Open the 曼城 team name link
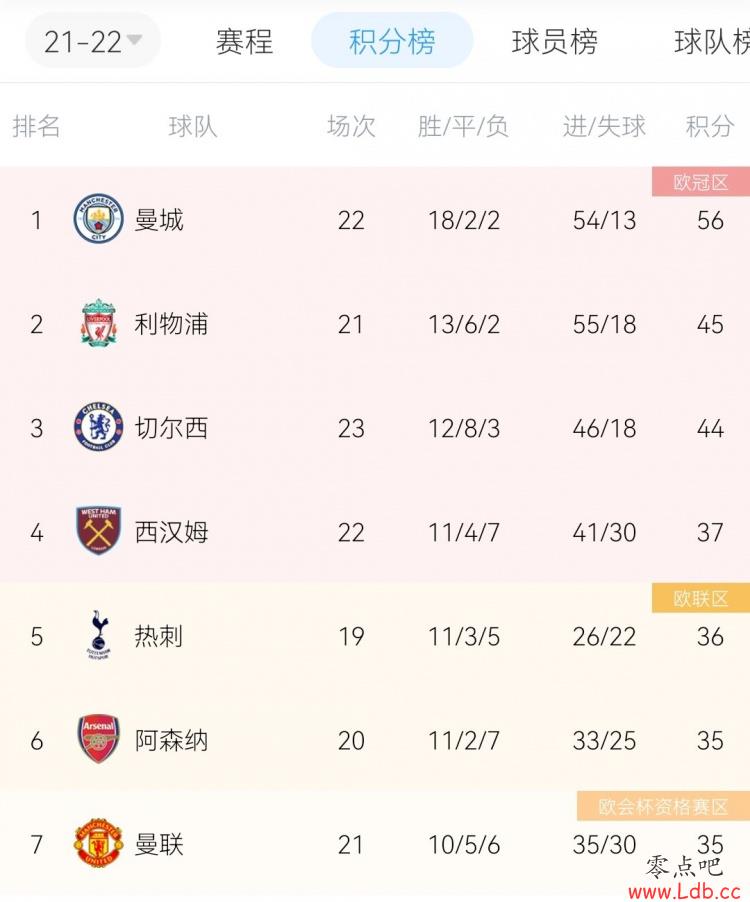Viewport: 750px width, 902px height. pos(159,220)
